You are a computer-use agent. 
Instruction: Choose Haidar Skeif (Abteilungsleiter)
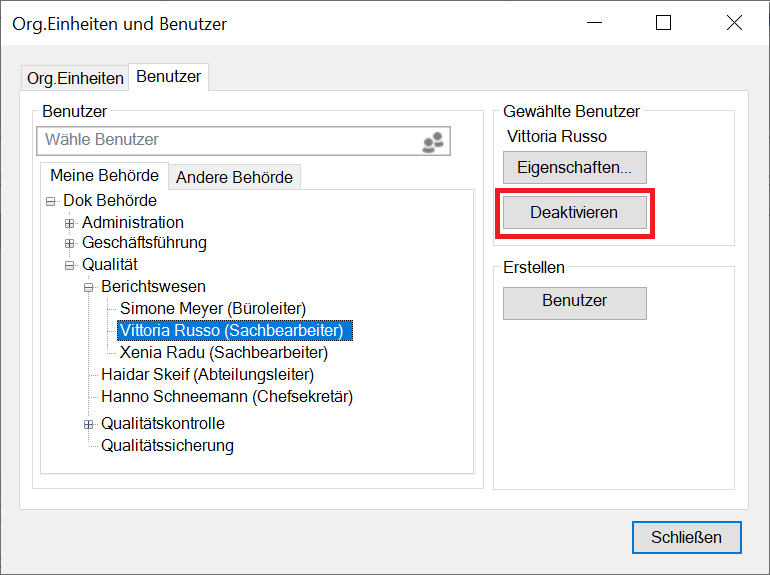[x=207, y=375]
